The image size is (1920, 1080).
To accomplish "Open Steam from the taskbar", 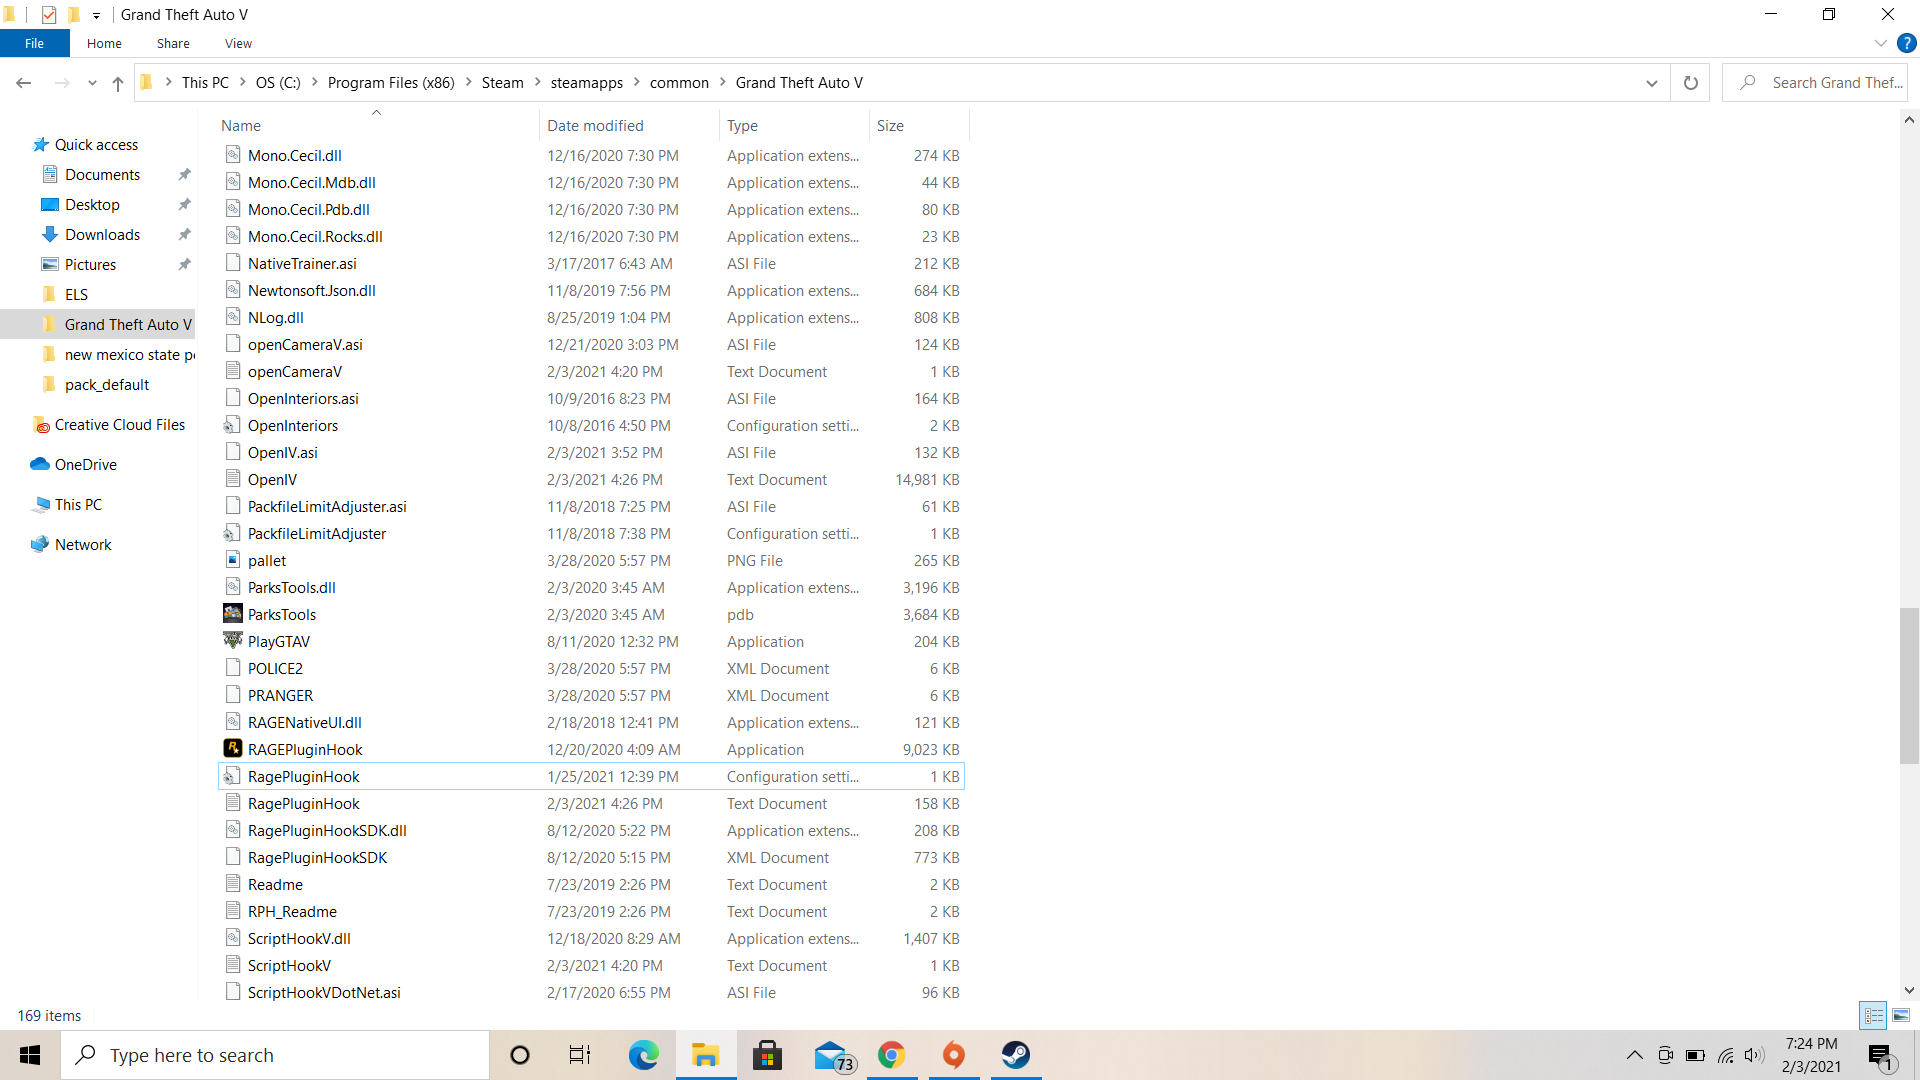I will pyautogui.click(x=1015, y=1055).
